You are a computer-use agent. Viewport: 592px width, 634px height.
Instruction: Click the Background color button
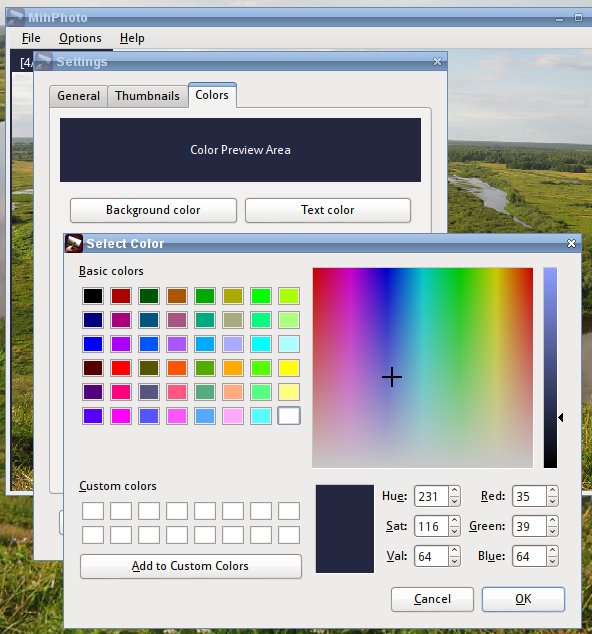point(153,210)
